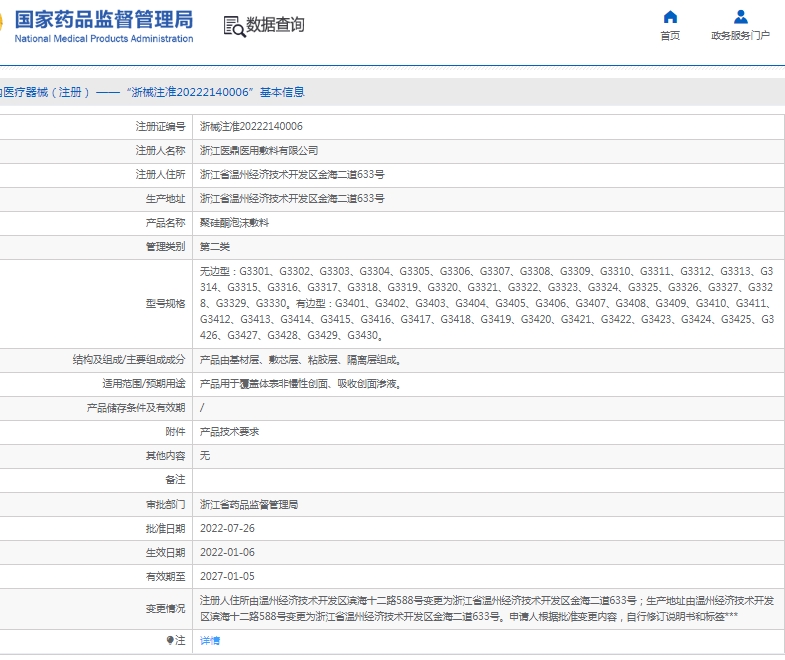Click the 产品储存条件及有效期 row label
Image resolution: width=785 pixels, height=660 pixels.
point(136,408)
